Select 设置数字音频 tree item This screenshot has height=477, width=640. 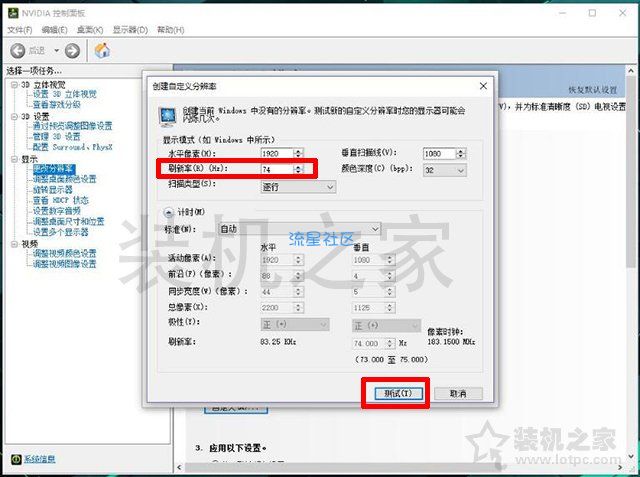pyautogui.click(x=56, y=211)
